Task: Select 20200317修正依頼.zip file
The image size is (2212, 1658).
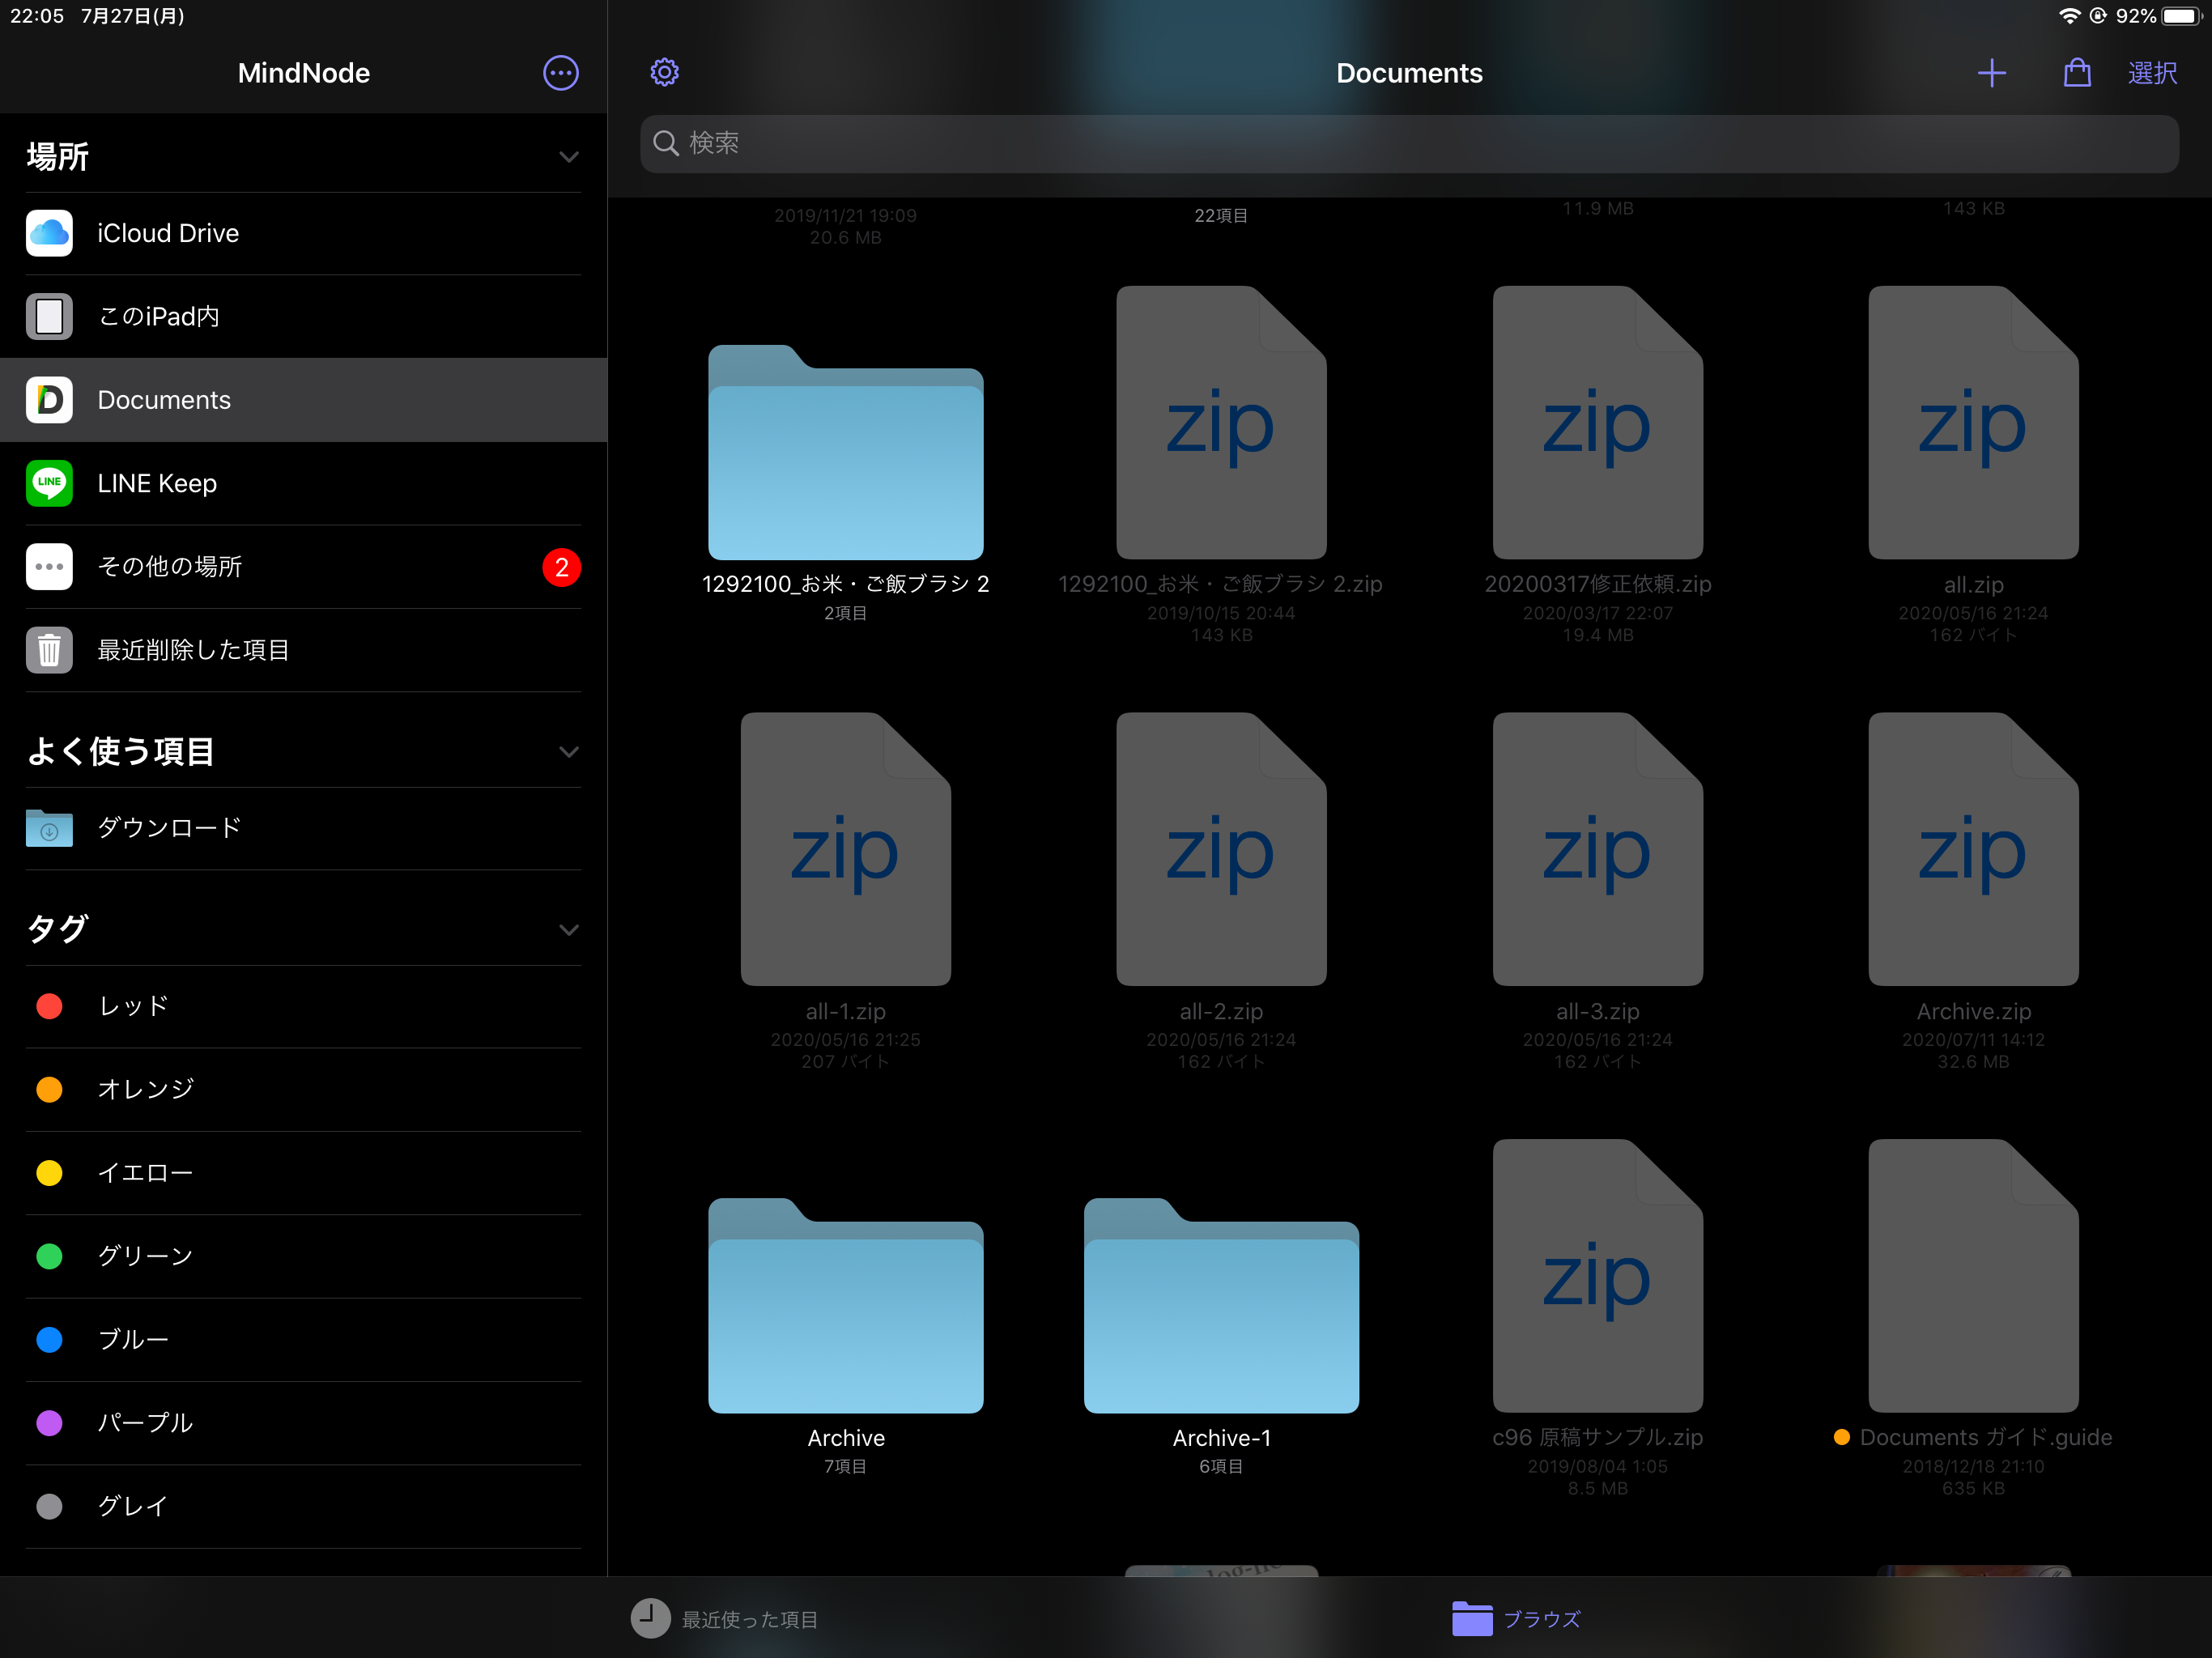Action: point(1597,465)
